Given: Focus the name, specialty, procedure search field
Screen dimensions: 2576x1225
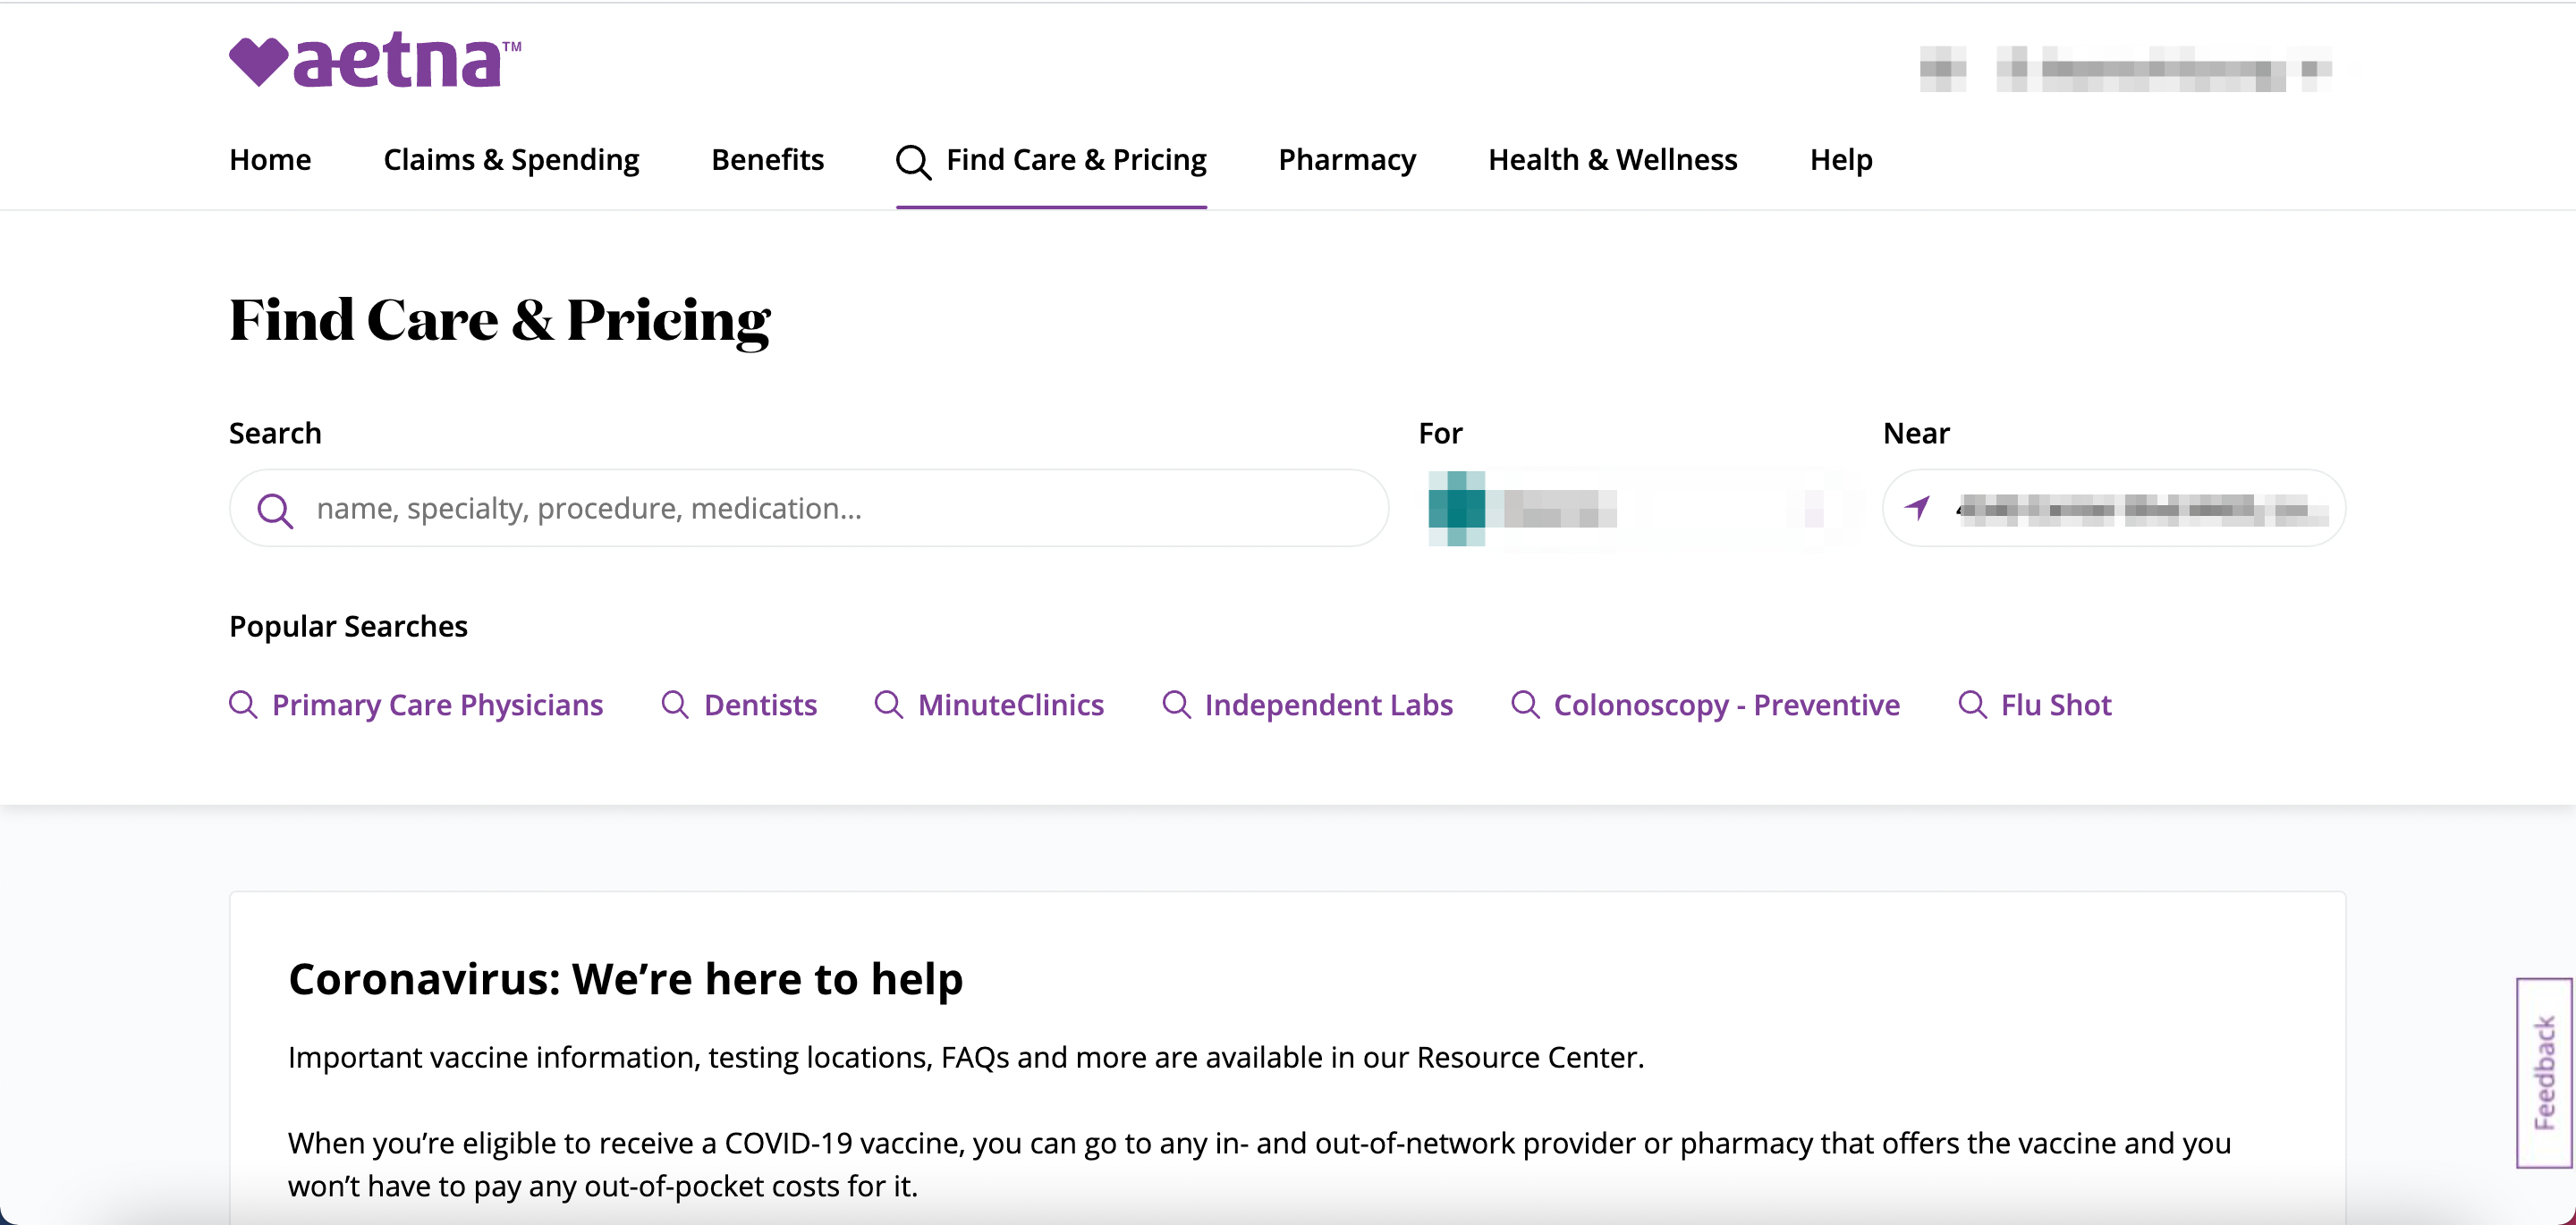Looking at the screenshot, I should click(809, 508).
